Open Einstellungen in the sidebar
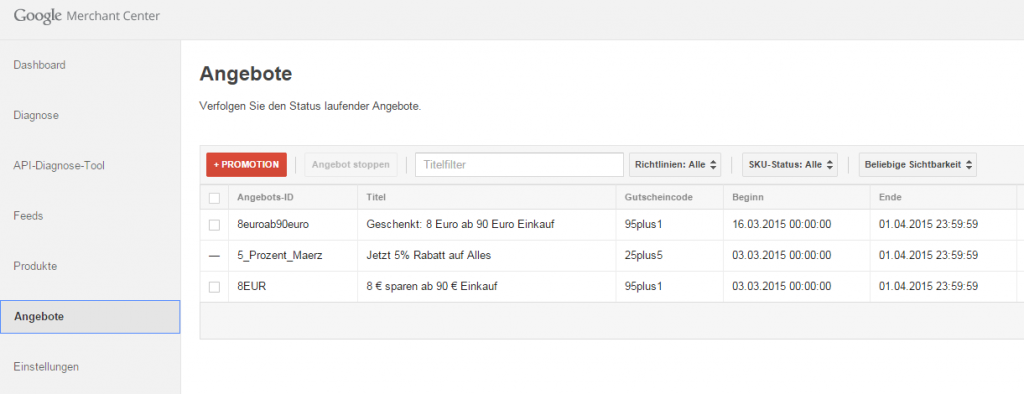The image size is (1024, 394). (x=46, y=367)
